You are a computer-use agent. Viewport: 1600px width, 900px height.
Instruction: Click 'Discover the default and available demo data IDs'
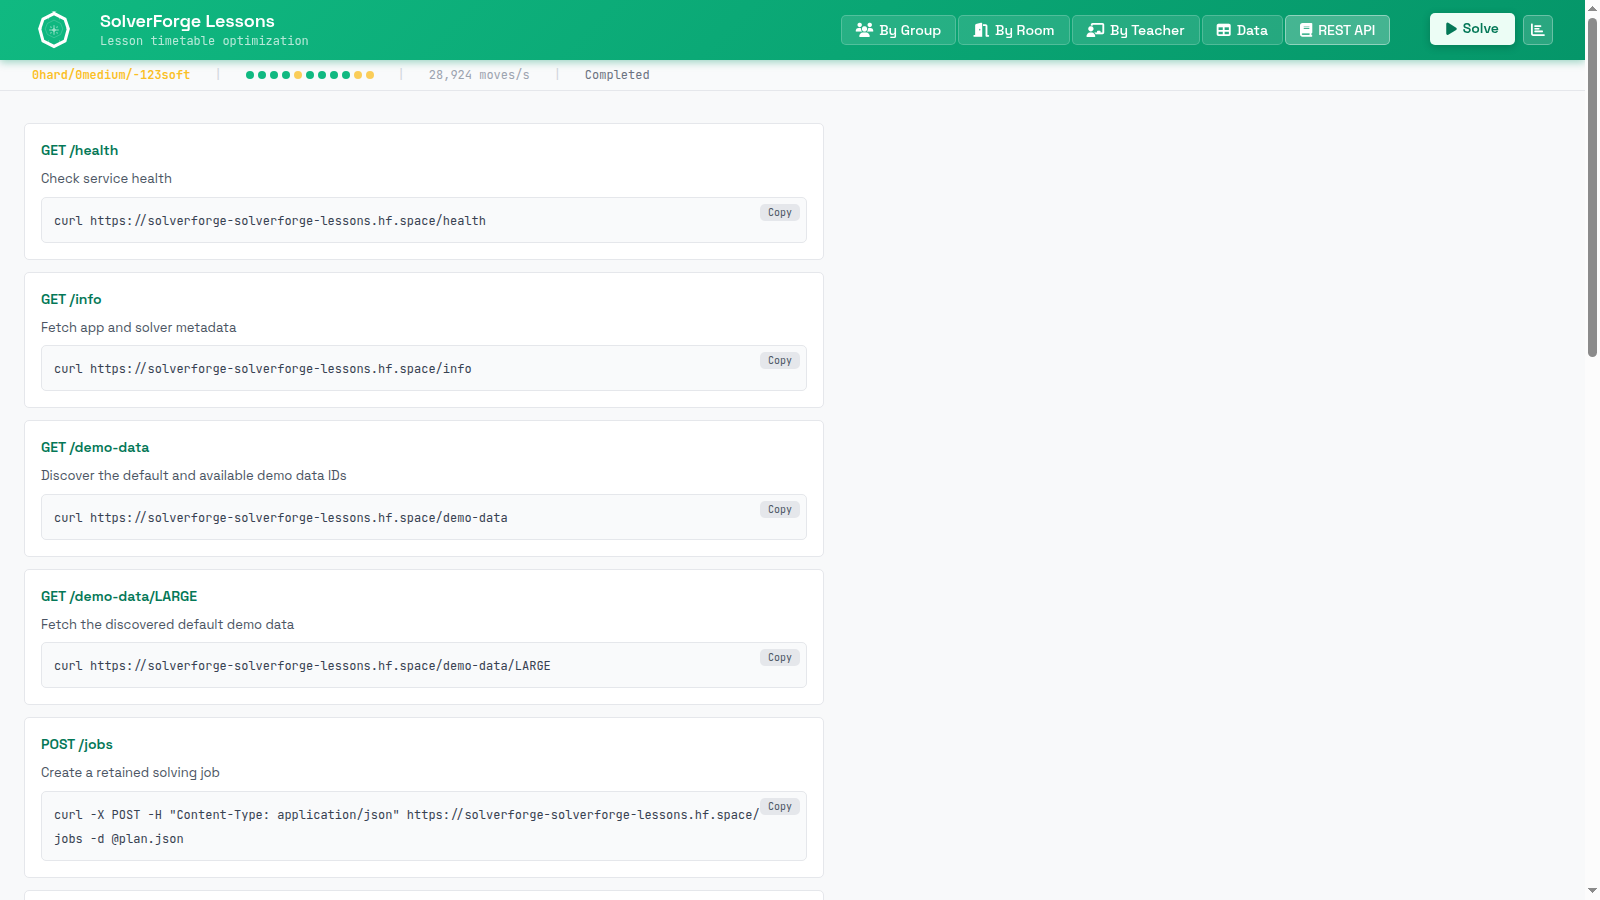click(x=194, y=475)
